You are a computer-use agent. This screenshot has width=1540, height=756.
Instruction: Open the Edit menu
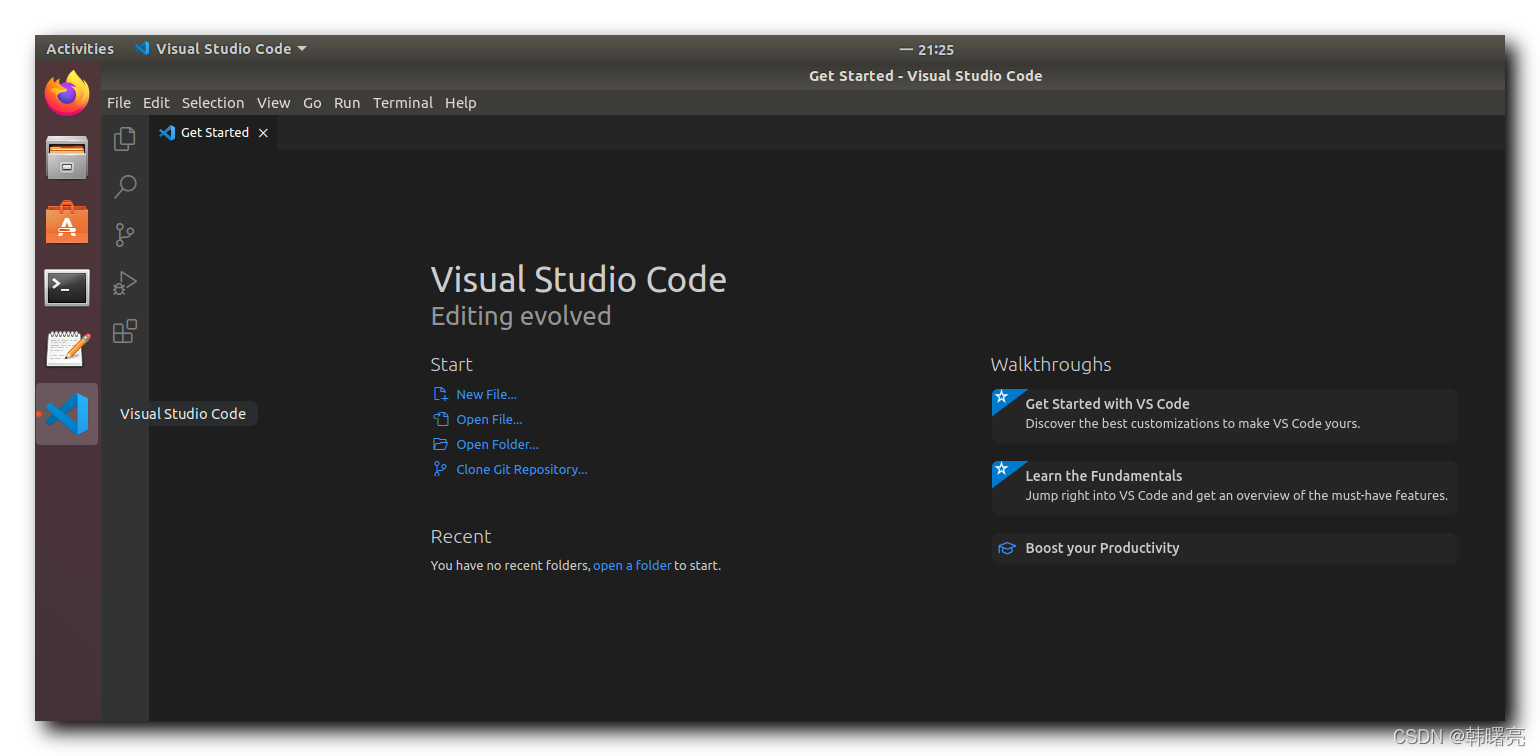(x=156, y=103)
